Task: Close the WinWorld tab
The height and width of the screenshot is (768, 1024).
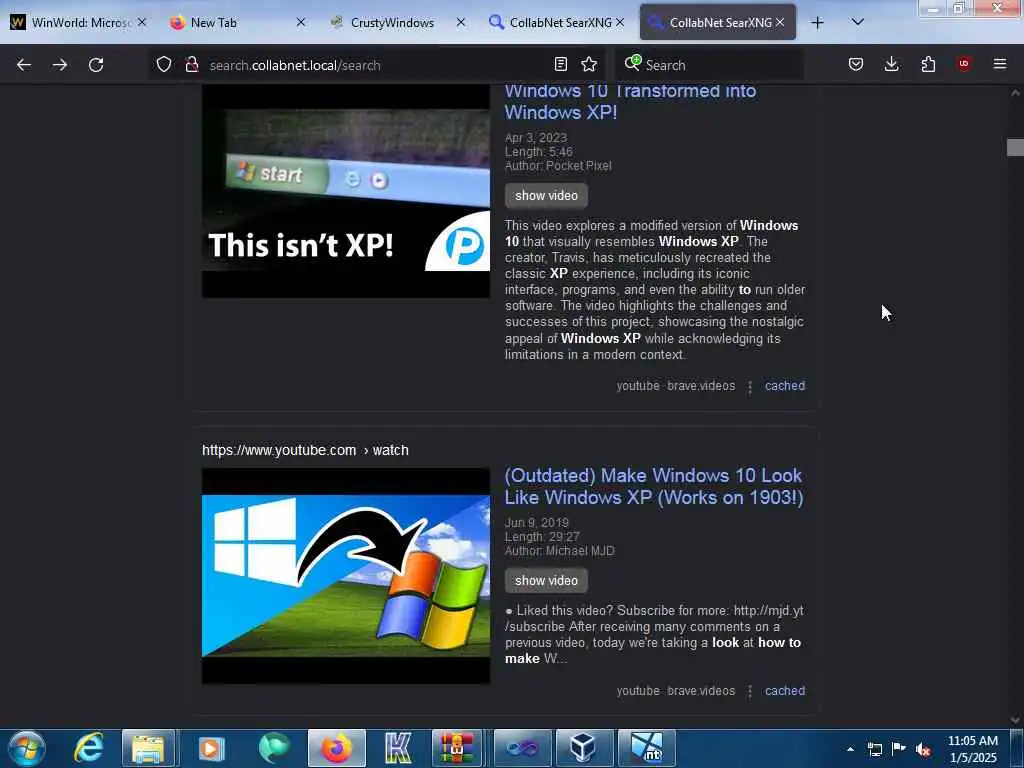Action: [x=142, y=23]
